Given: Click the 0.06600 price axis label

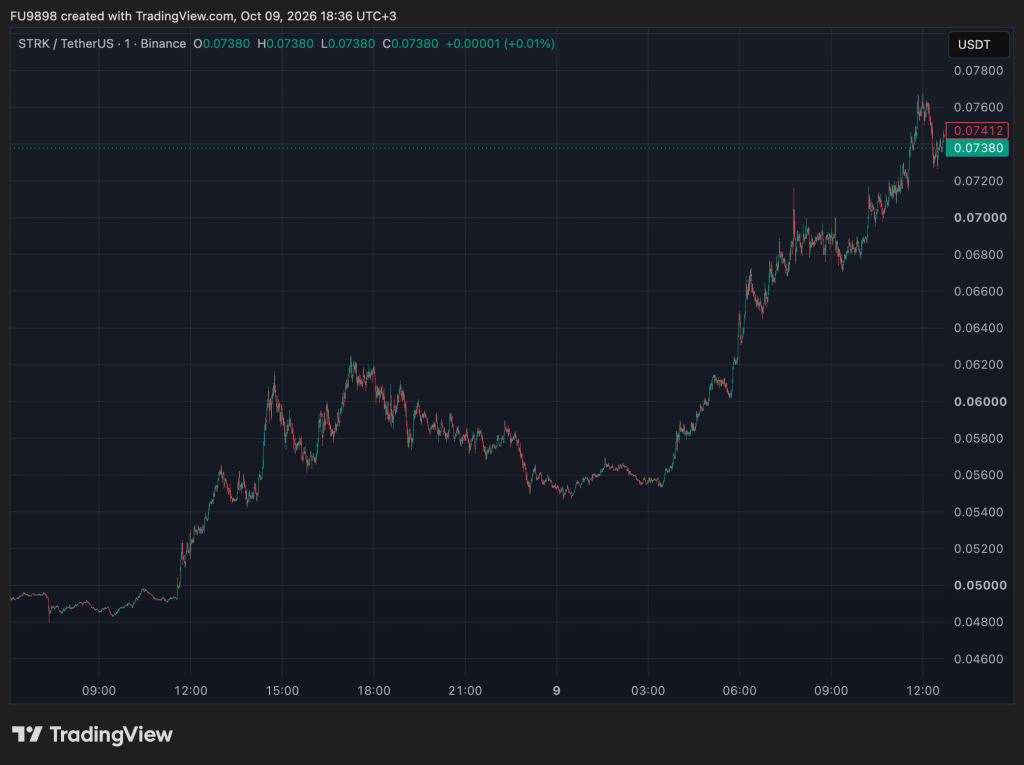Looking at the screenshot, I should (978, 291).
